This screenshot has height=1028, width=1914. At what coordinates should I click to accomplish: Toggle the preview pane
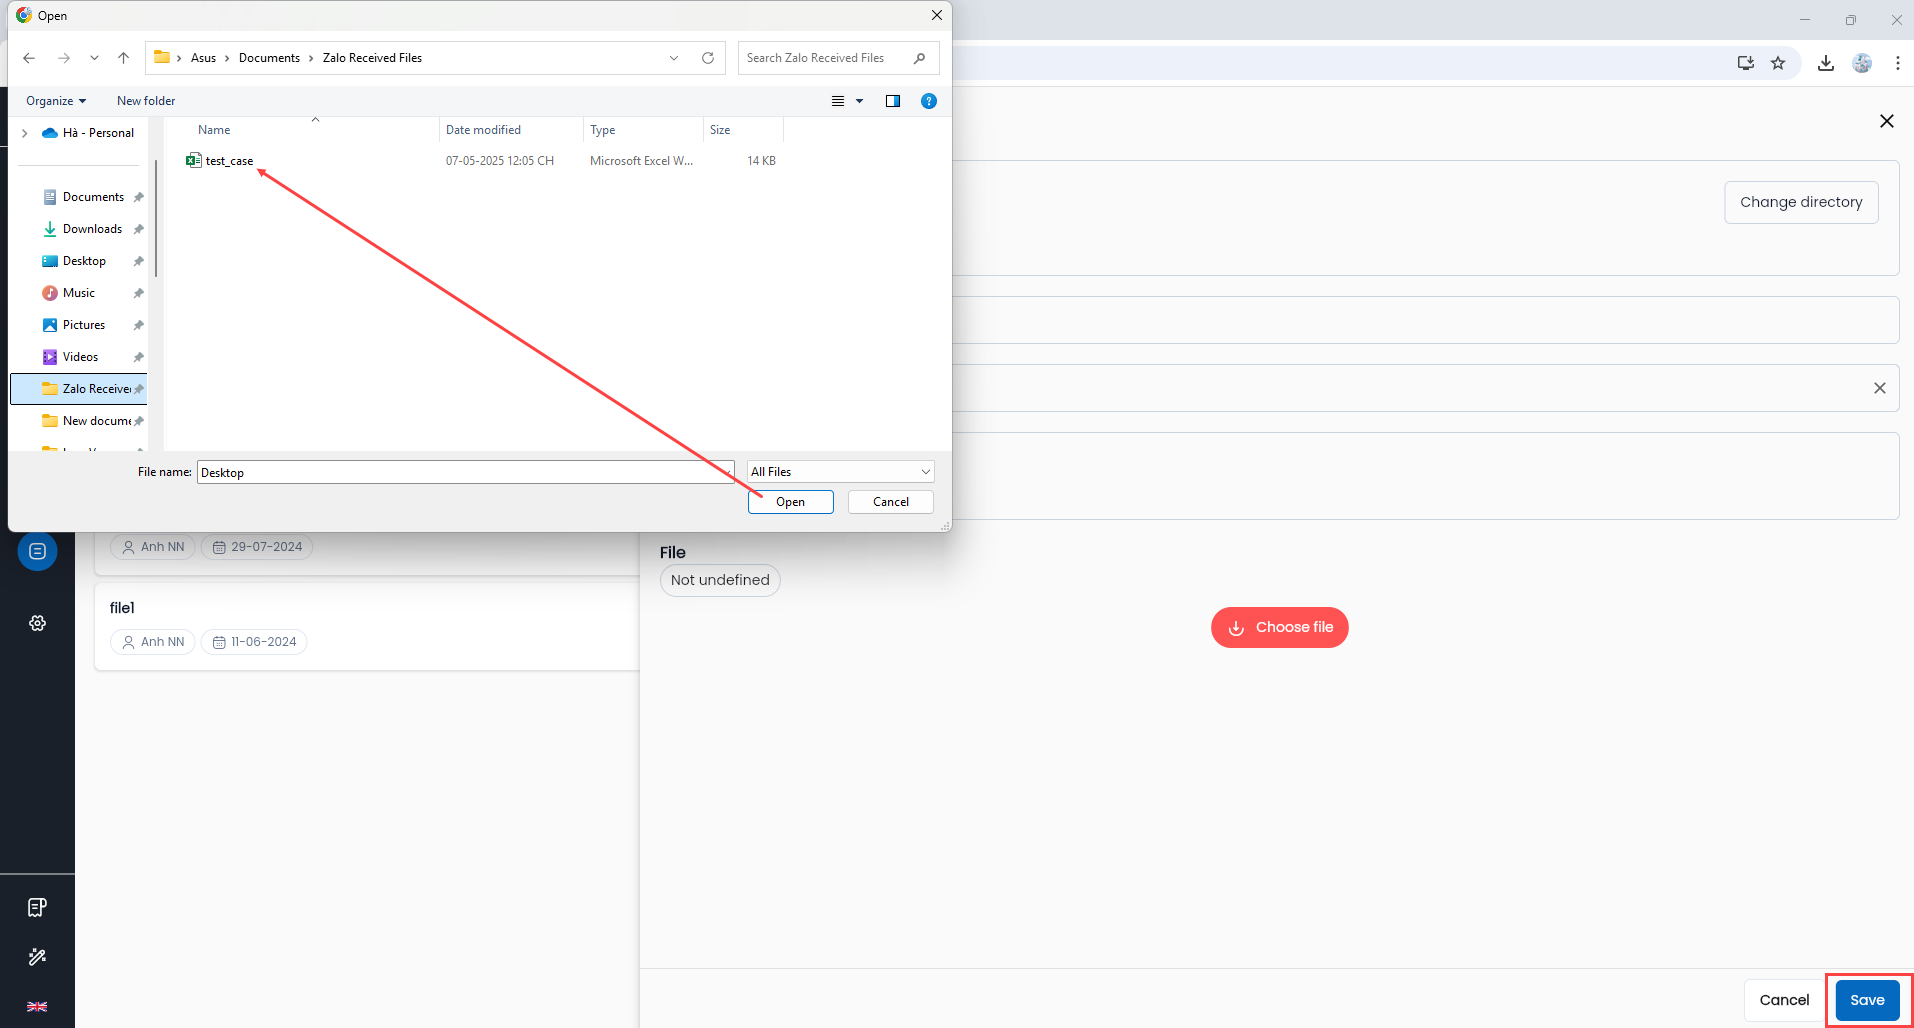point(893,101)
